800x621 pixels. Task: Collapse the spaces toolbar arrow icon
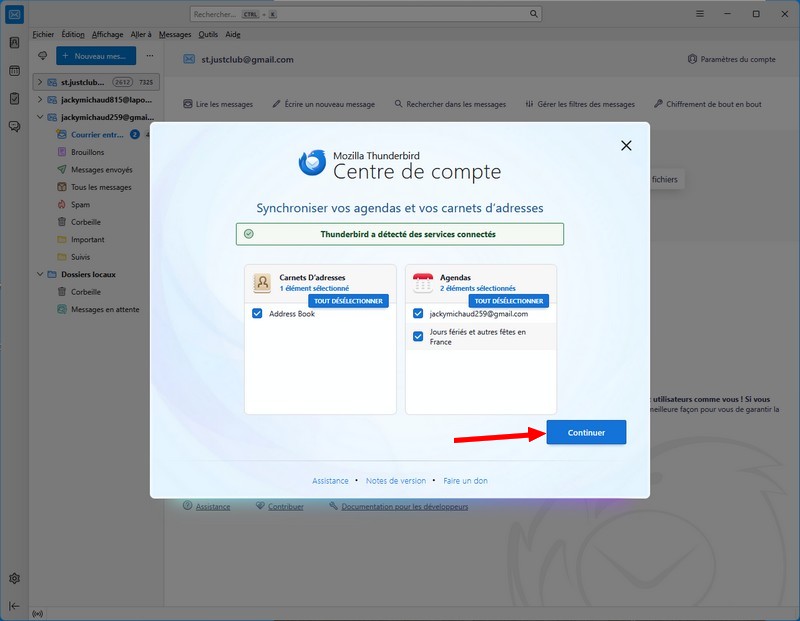[x=15, y=606]
